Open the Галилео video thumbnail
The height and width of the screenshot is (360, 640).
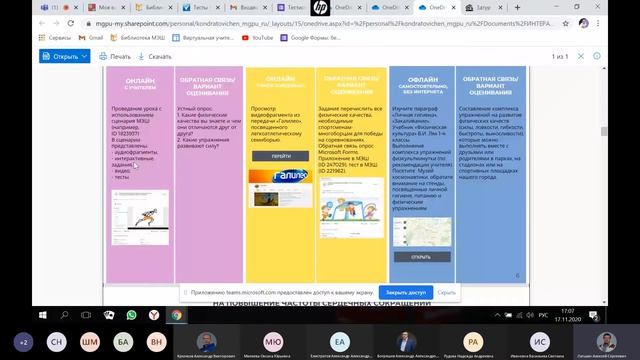coord(280,188)
